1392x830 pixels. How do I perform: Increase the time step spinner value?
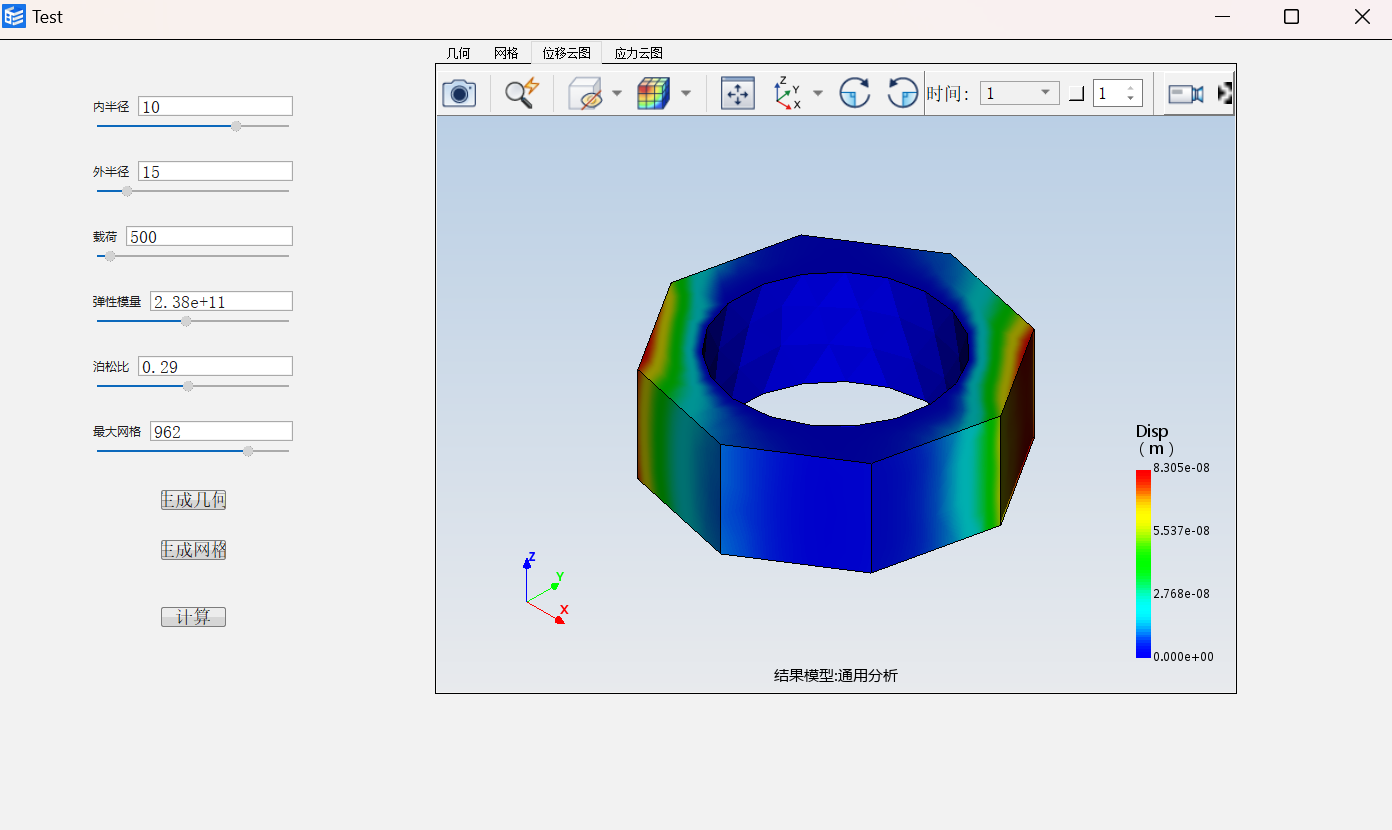tap(1131, 87)
